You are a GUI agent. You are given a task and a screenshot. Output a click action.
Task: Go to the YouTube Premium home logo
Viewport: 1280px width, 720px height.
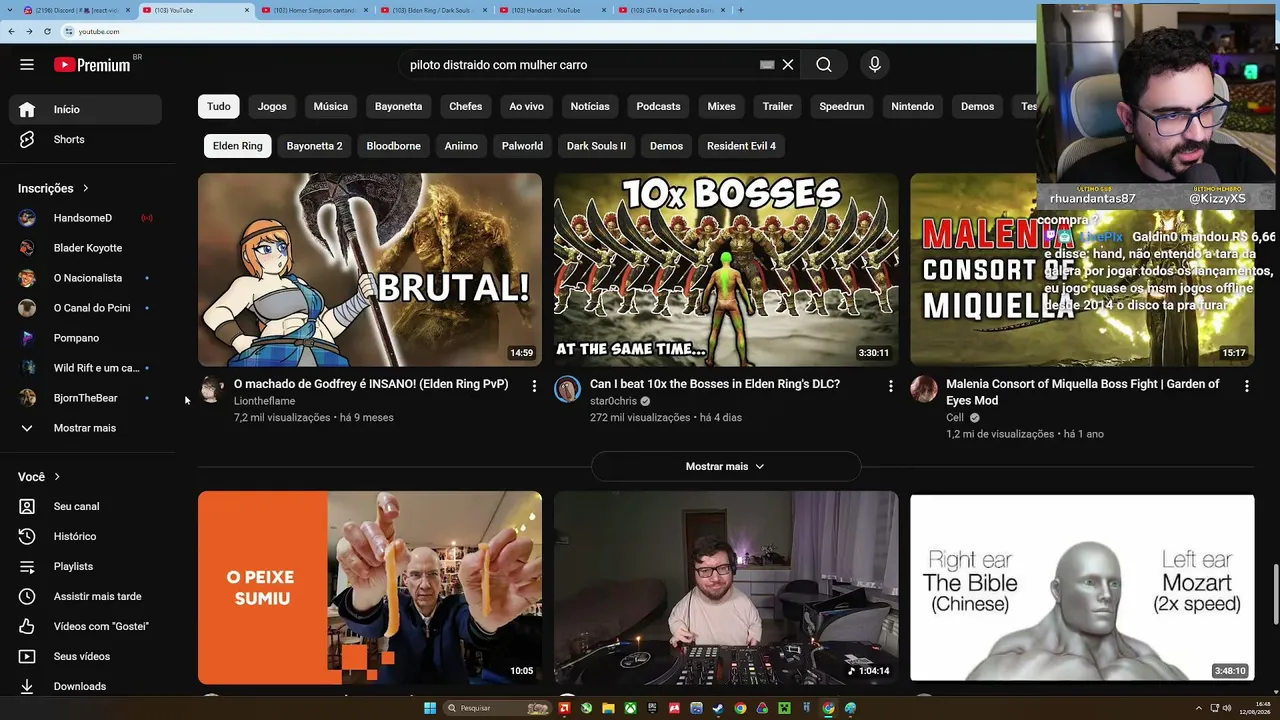92,65
